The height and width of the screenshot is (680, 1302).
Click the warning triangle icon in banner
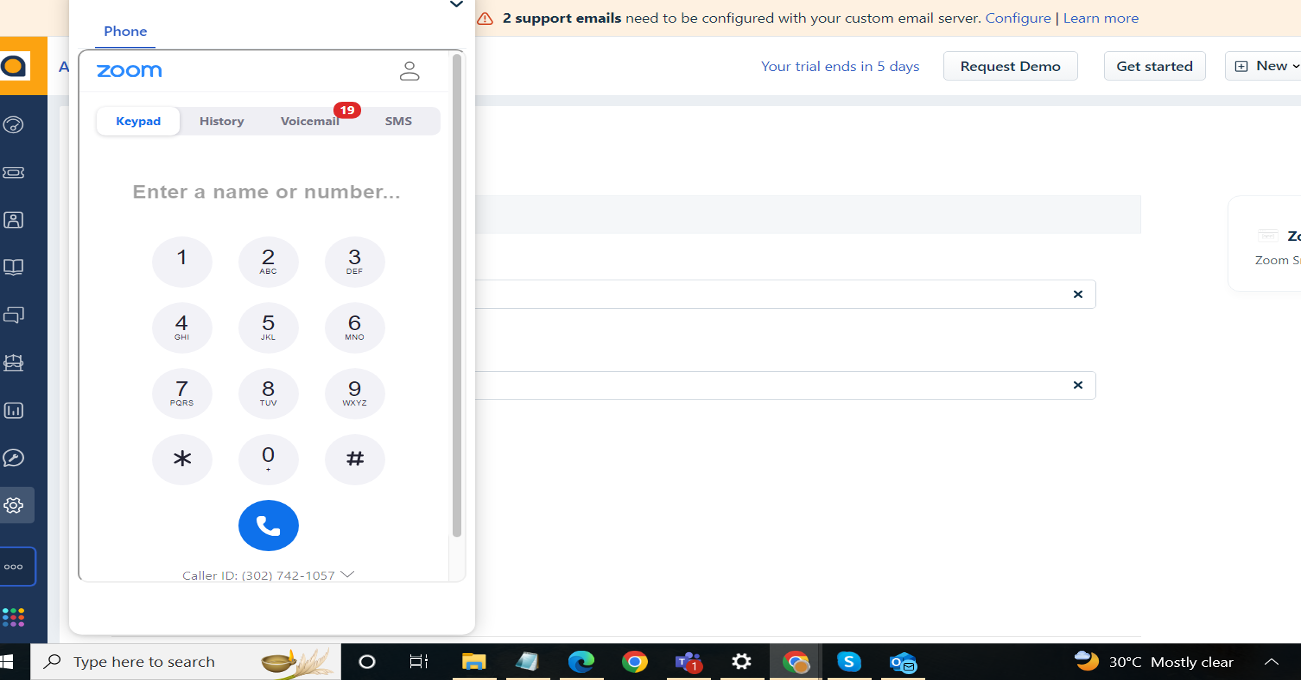point(485,18)
